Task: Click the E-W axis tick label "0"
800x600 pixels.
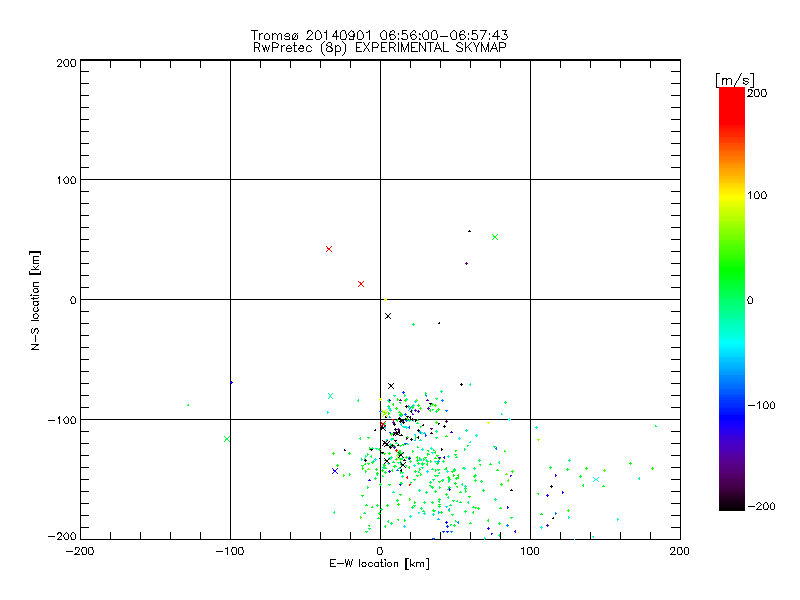Action: click(380, 551)
